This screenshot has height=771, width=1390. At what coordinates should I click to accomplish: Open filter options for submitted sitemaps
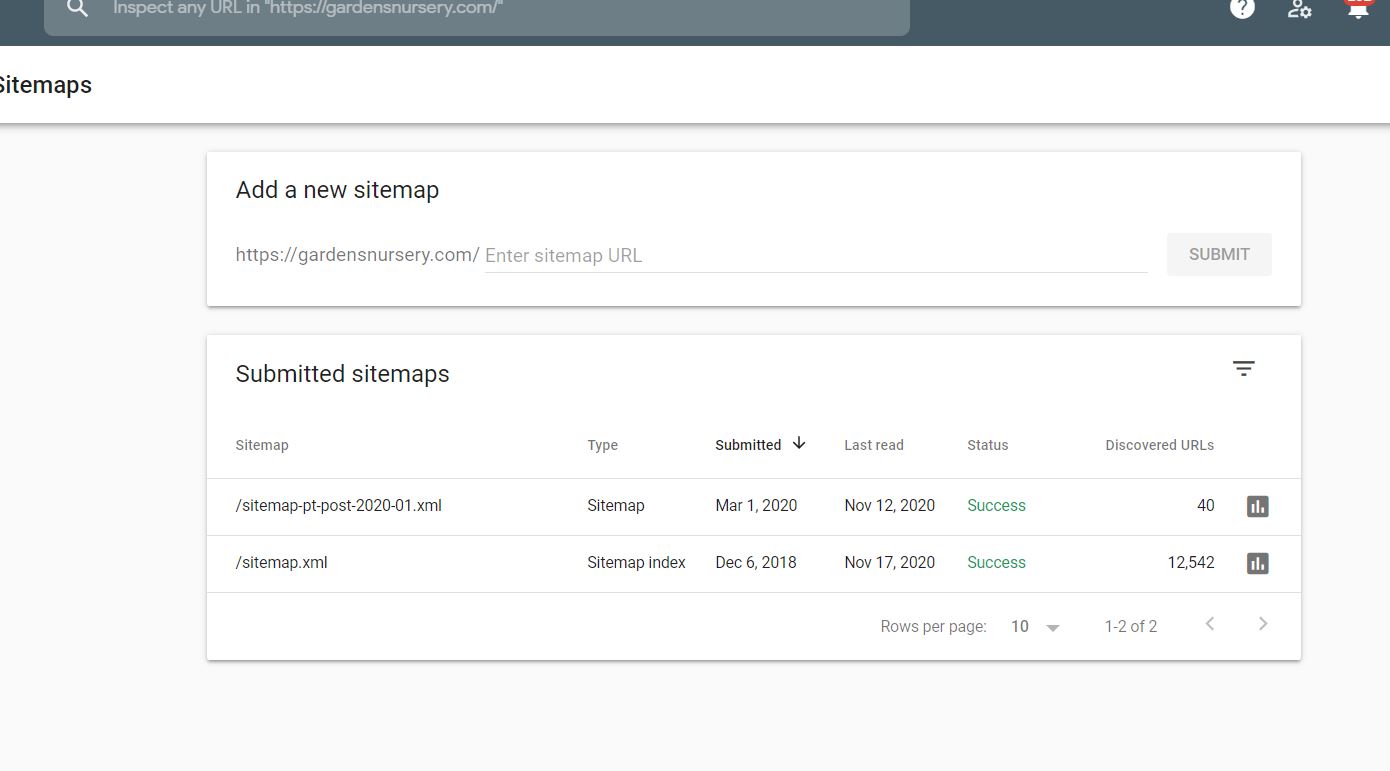click(x=1243, y=368)
